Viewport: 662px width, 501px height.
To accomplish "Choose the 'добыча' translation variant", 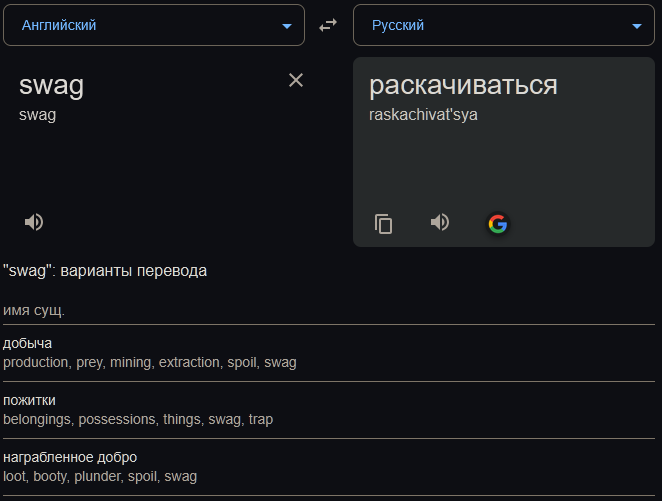I will 27,343.
